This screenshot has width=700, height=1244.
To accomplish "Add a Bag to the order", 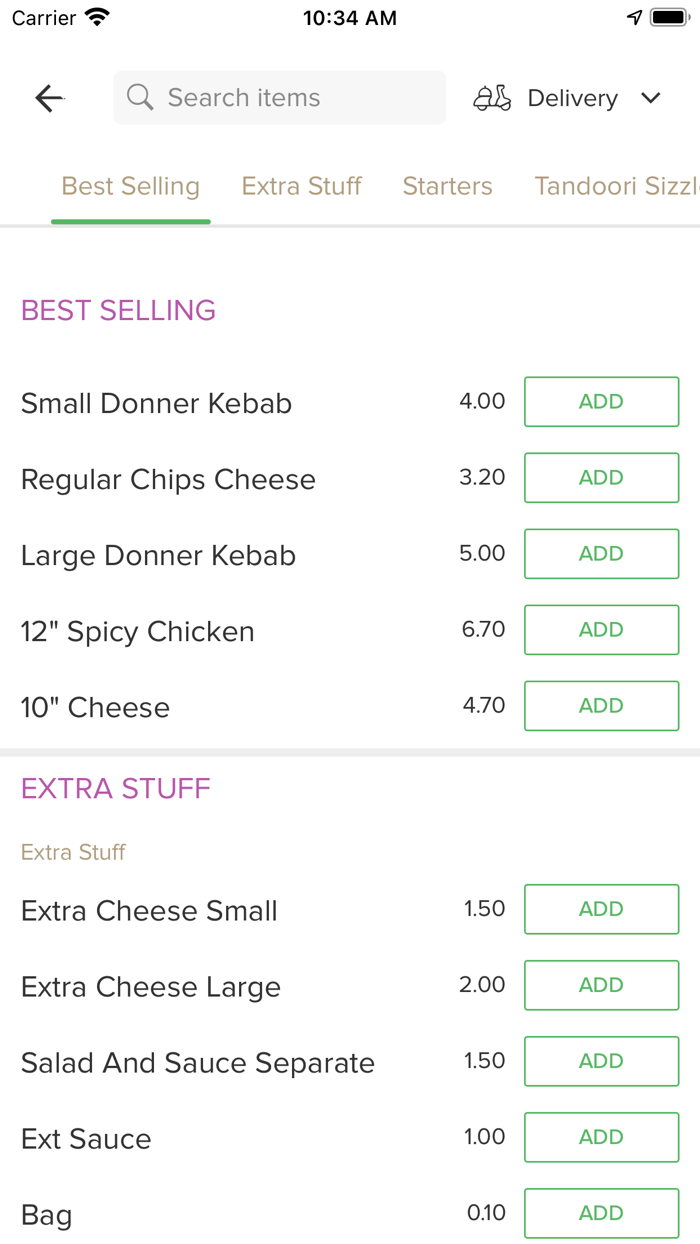I will [x=601, y=1213].
